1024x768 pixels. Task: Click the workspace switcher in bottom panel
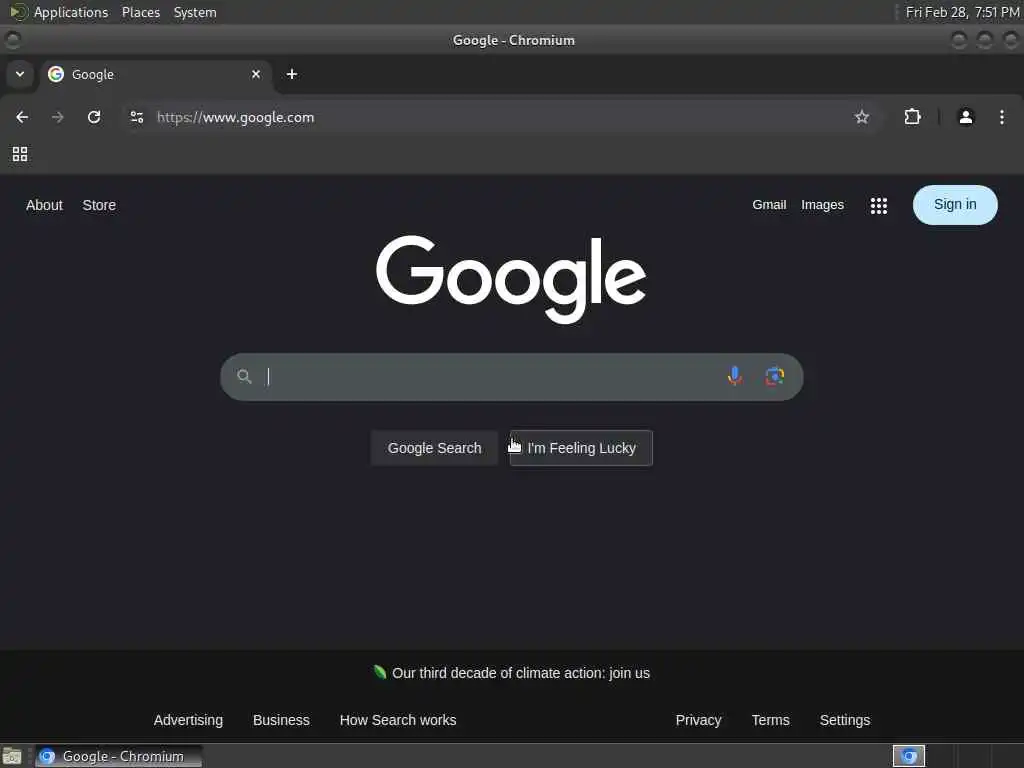909,756
